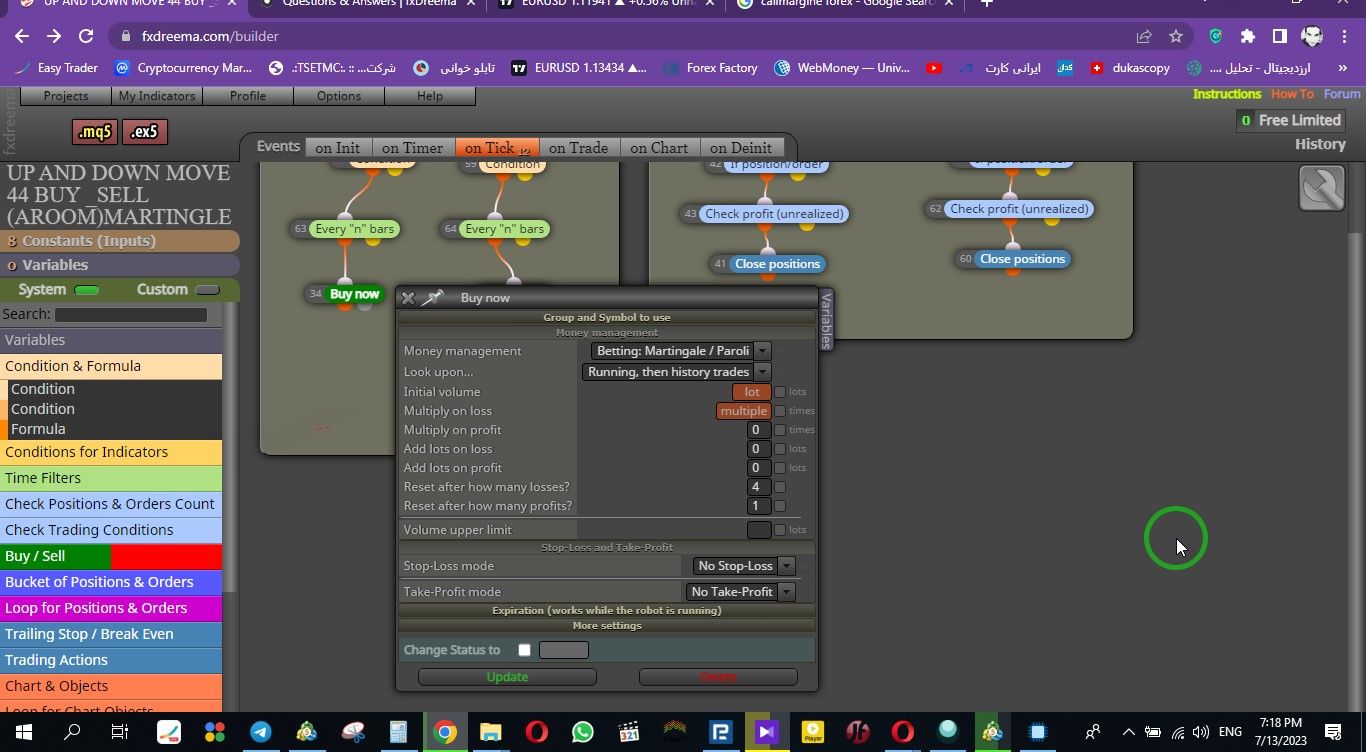Image resolution: width=1366 pixels, height=752 pixels.
Task: Open the Take-Profit mode dropdown
Action: coord(740,592)
